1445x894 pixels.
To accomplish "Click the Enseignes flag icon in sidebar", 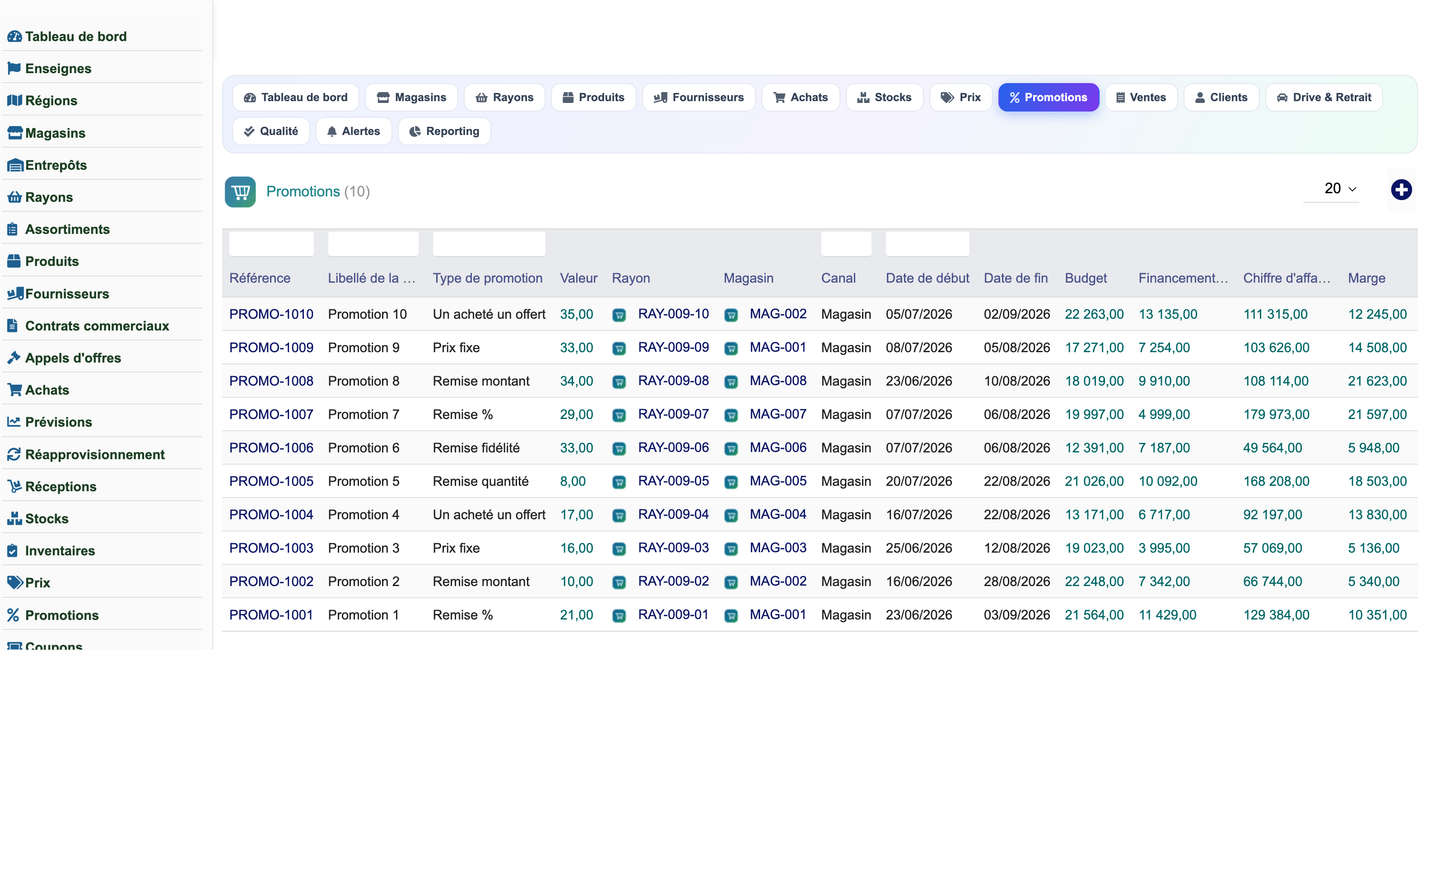I will coord(14,69).
